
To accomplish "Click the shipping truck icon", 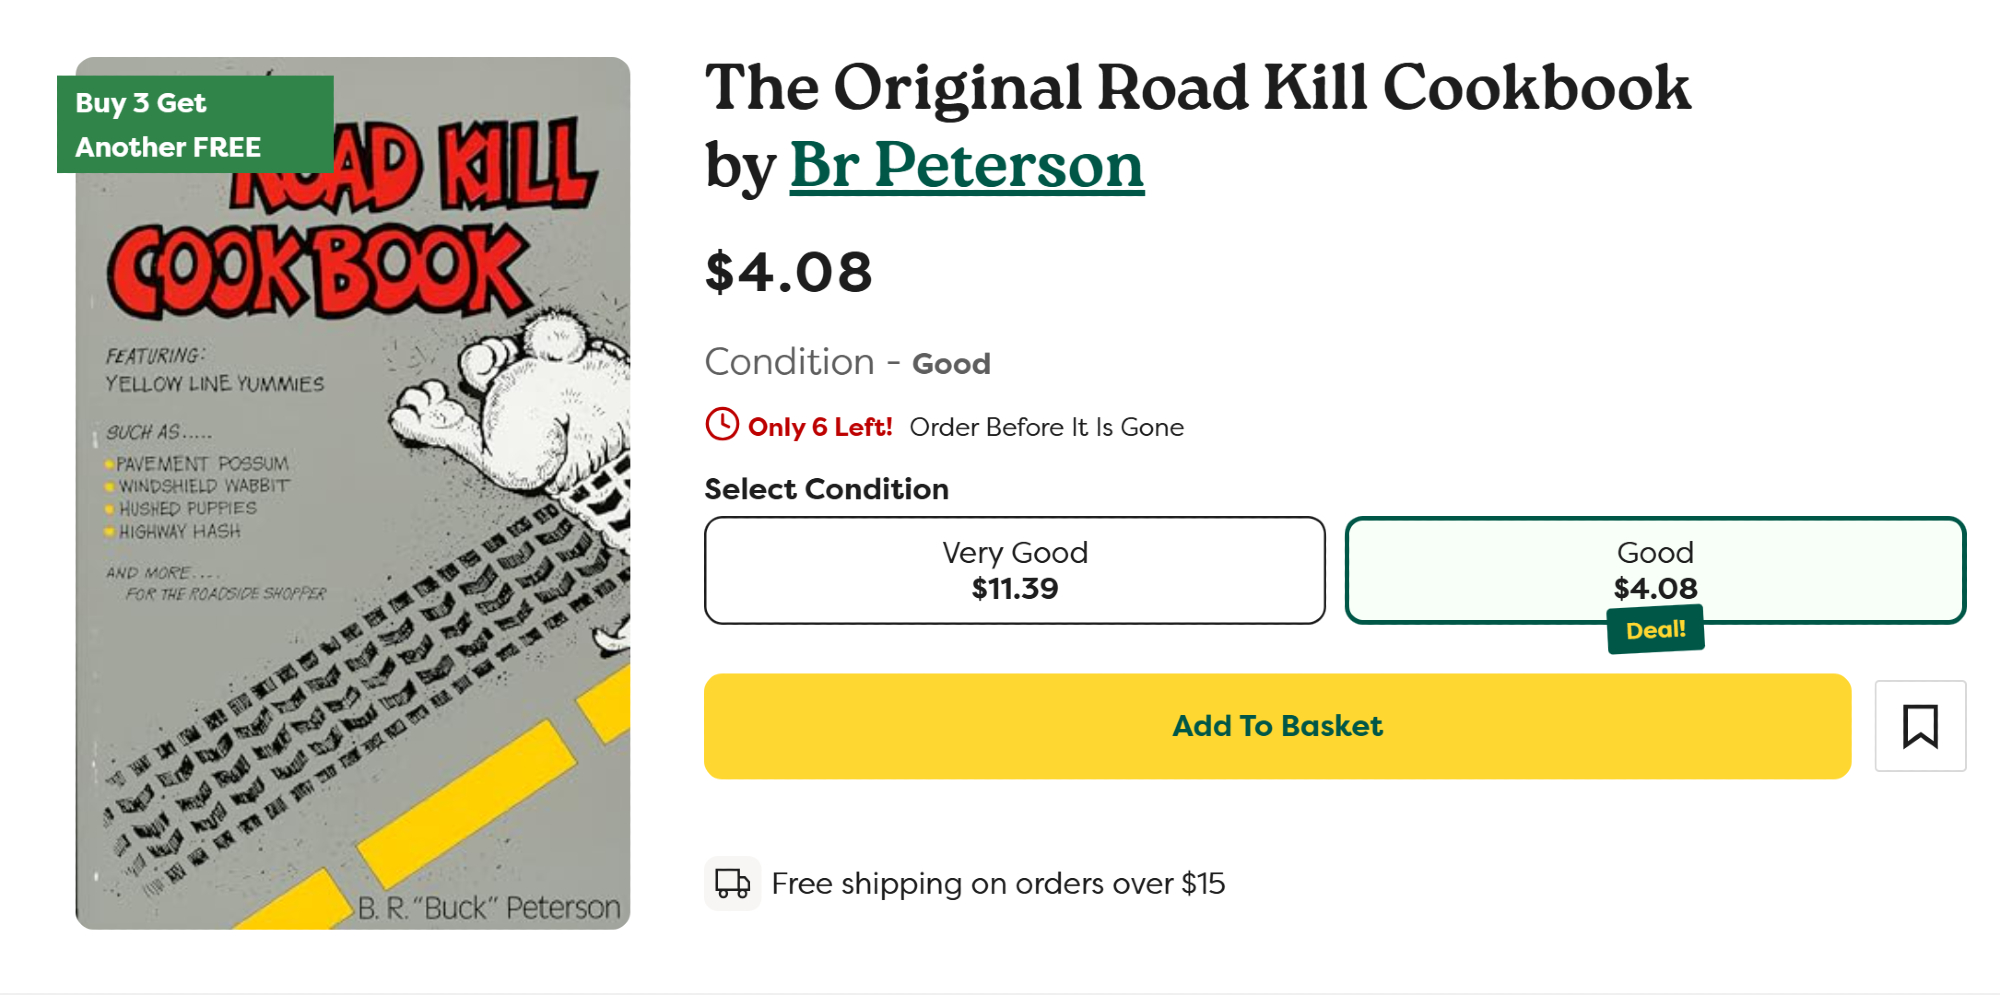I will click(x=732, y=884).
